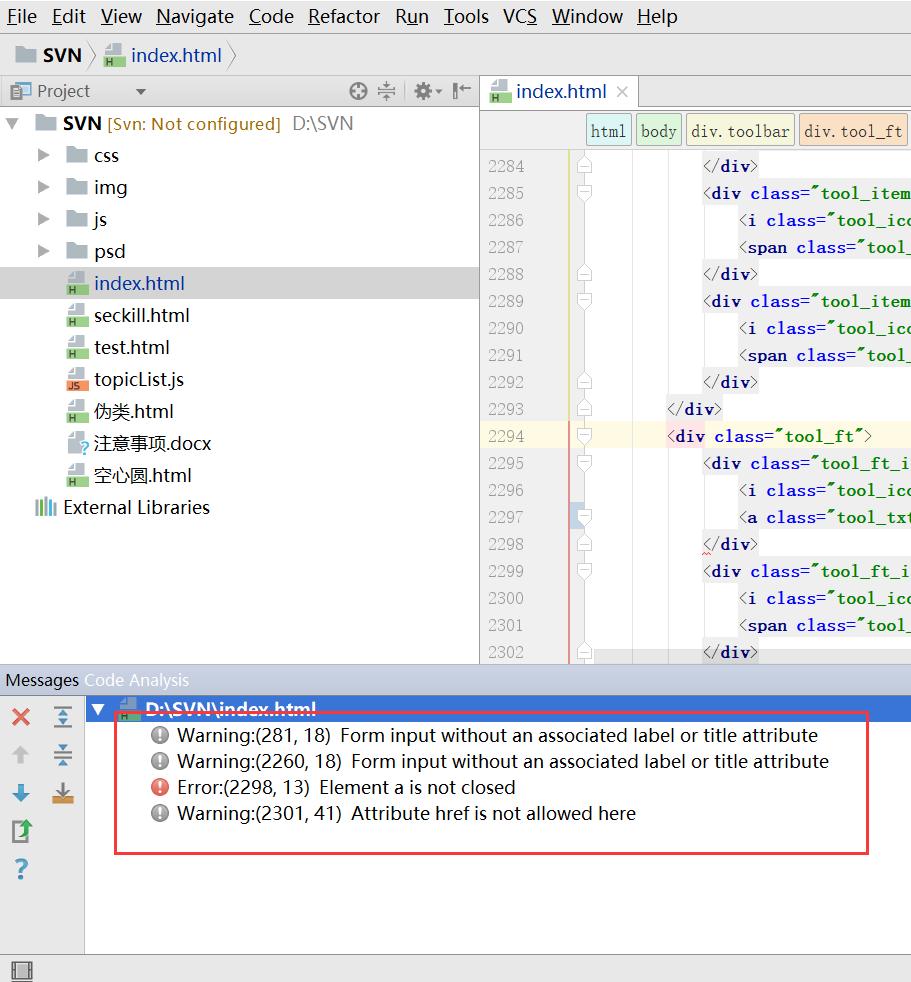Select warning at line 281 message
Viewport: 911px width, 982px height.
coord(497,735)
